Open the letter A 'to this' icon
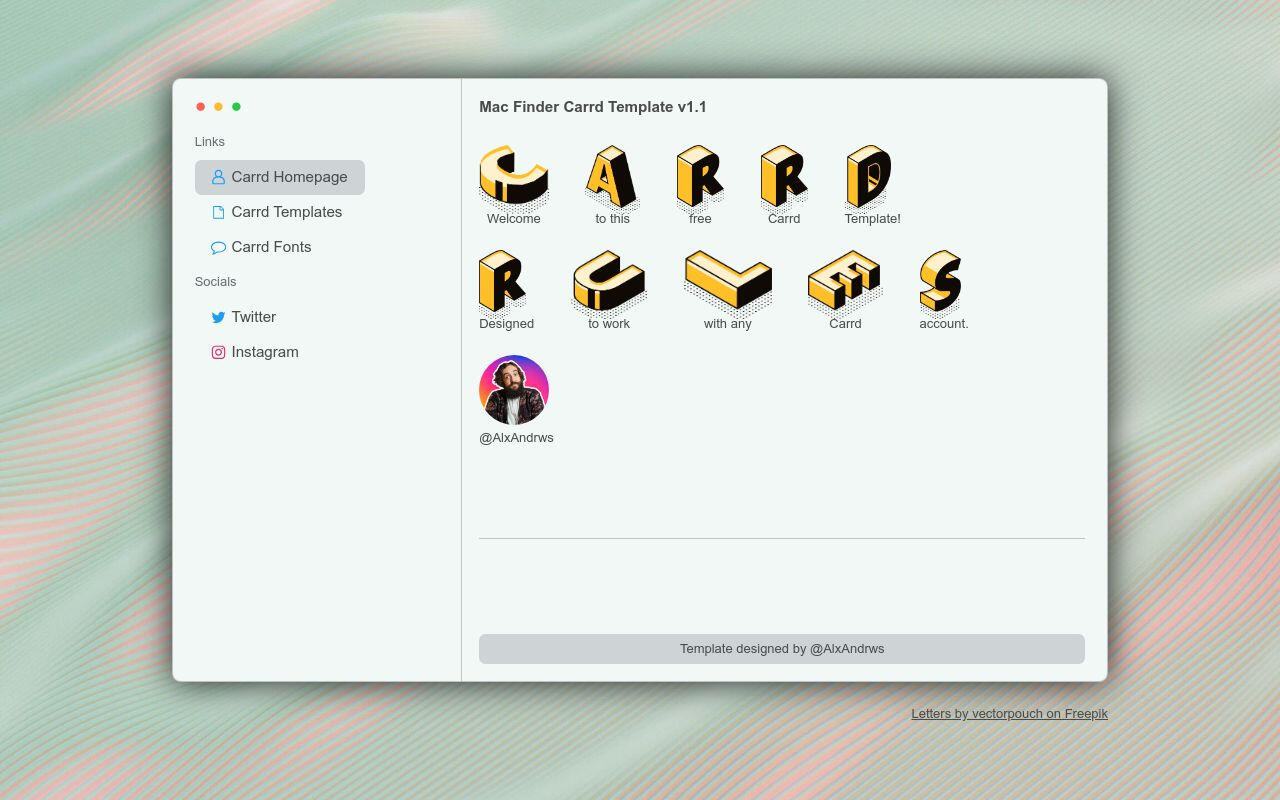The height and width of the screenshot is (800, 1280). coord(612,177)
